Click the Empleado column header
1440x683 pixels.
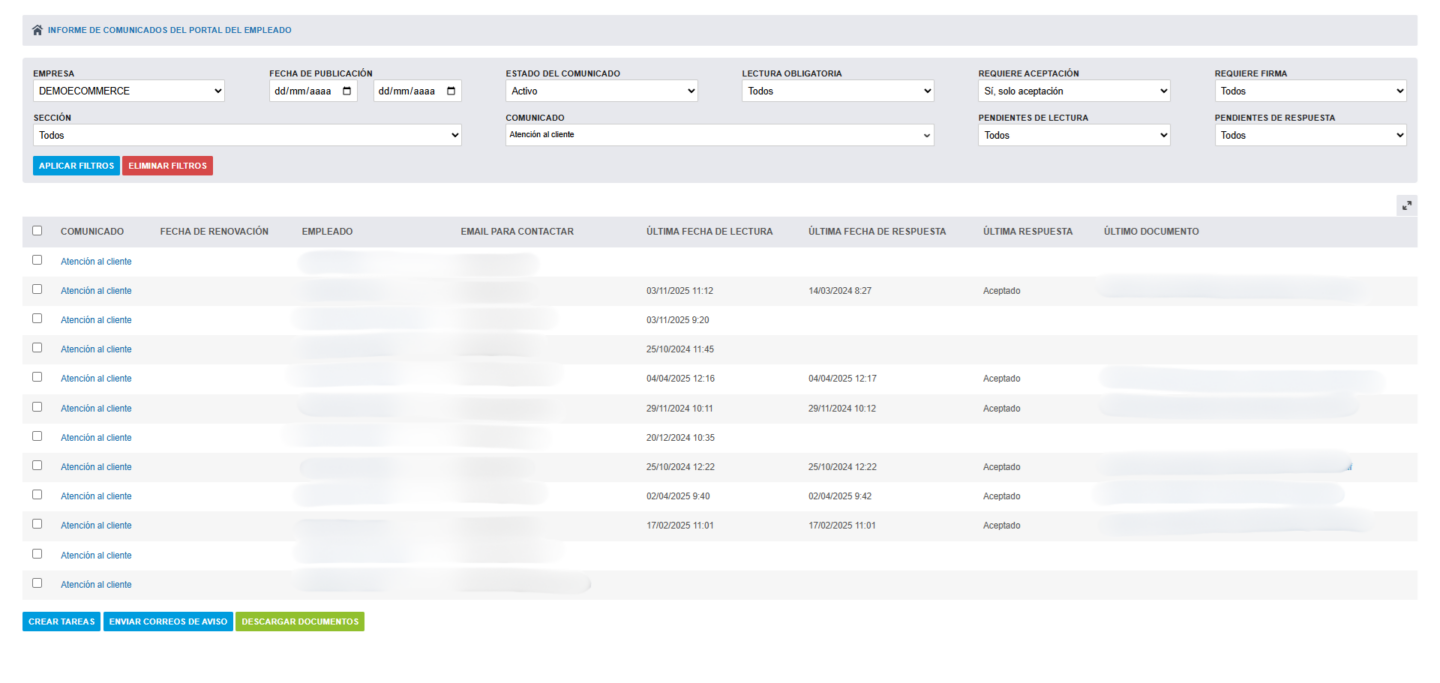pyautogui.click(x=327, y=232)
